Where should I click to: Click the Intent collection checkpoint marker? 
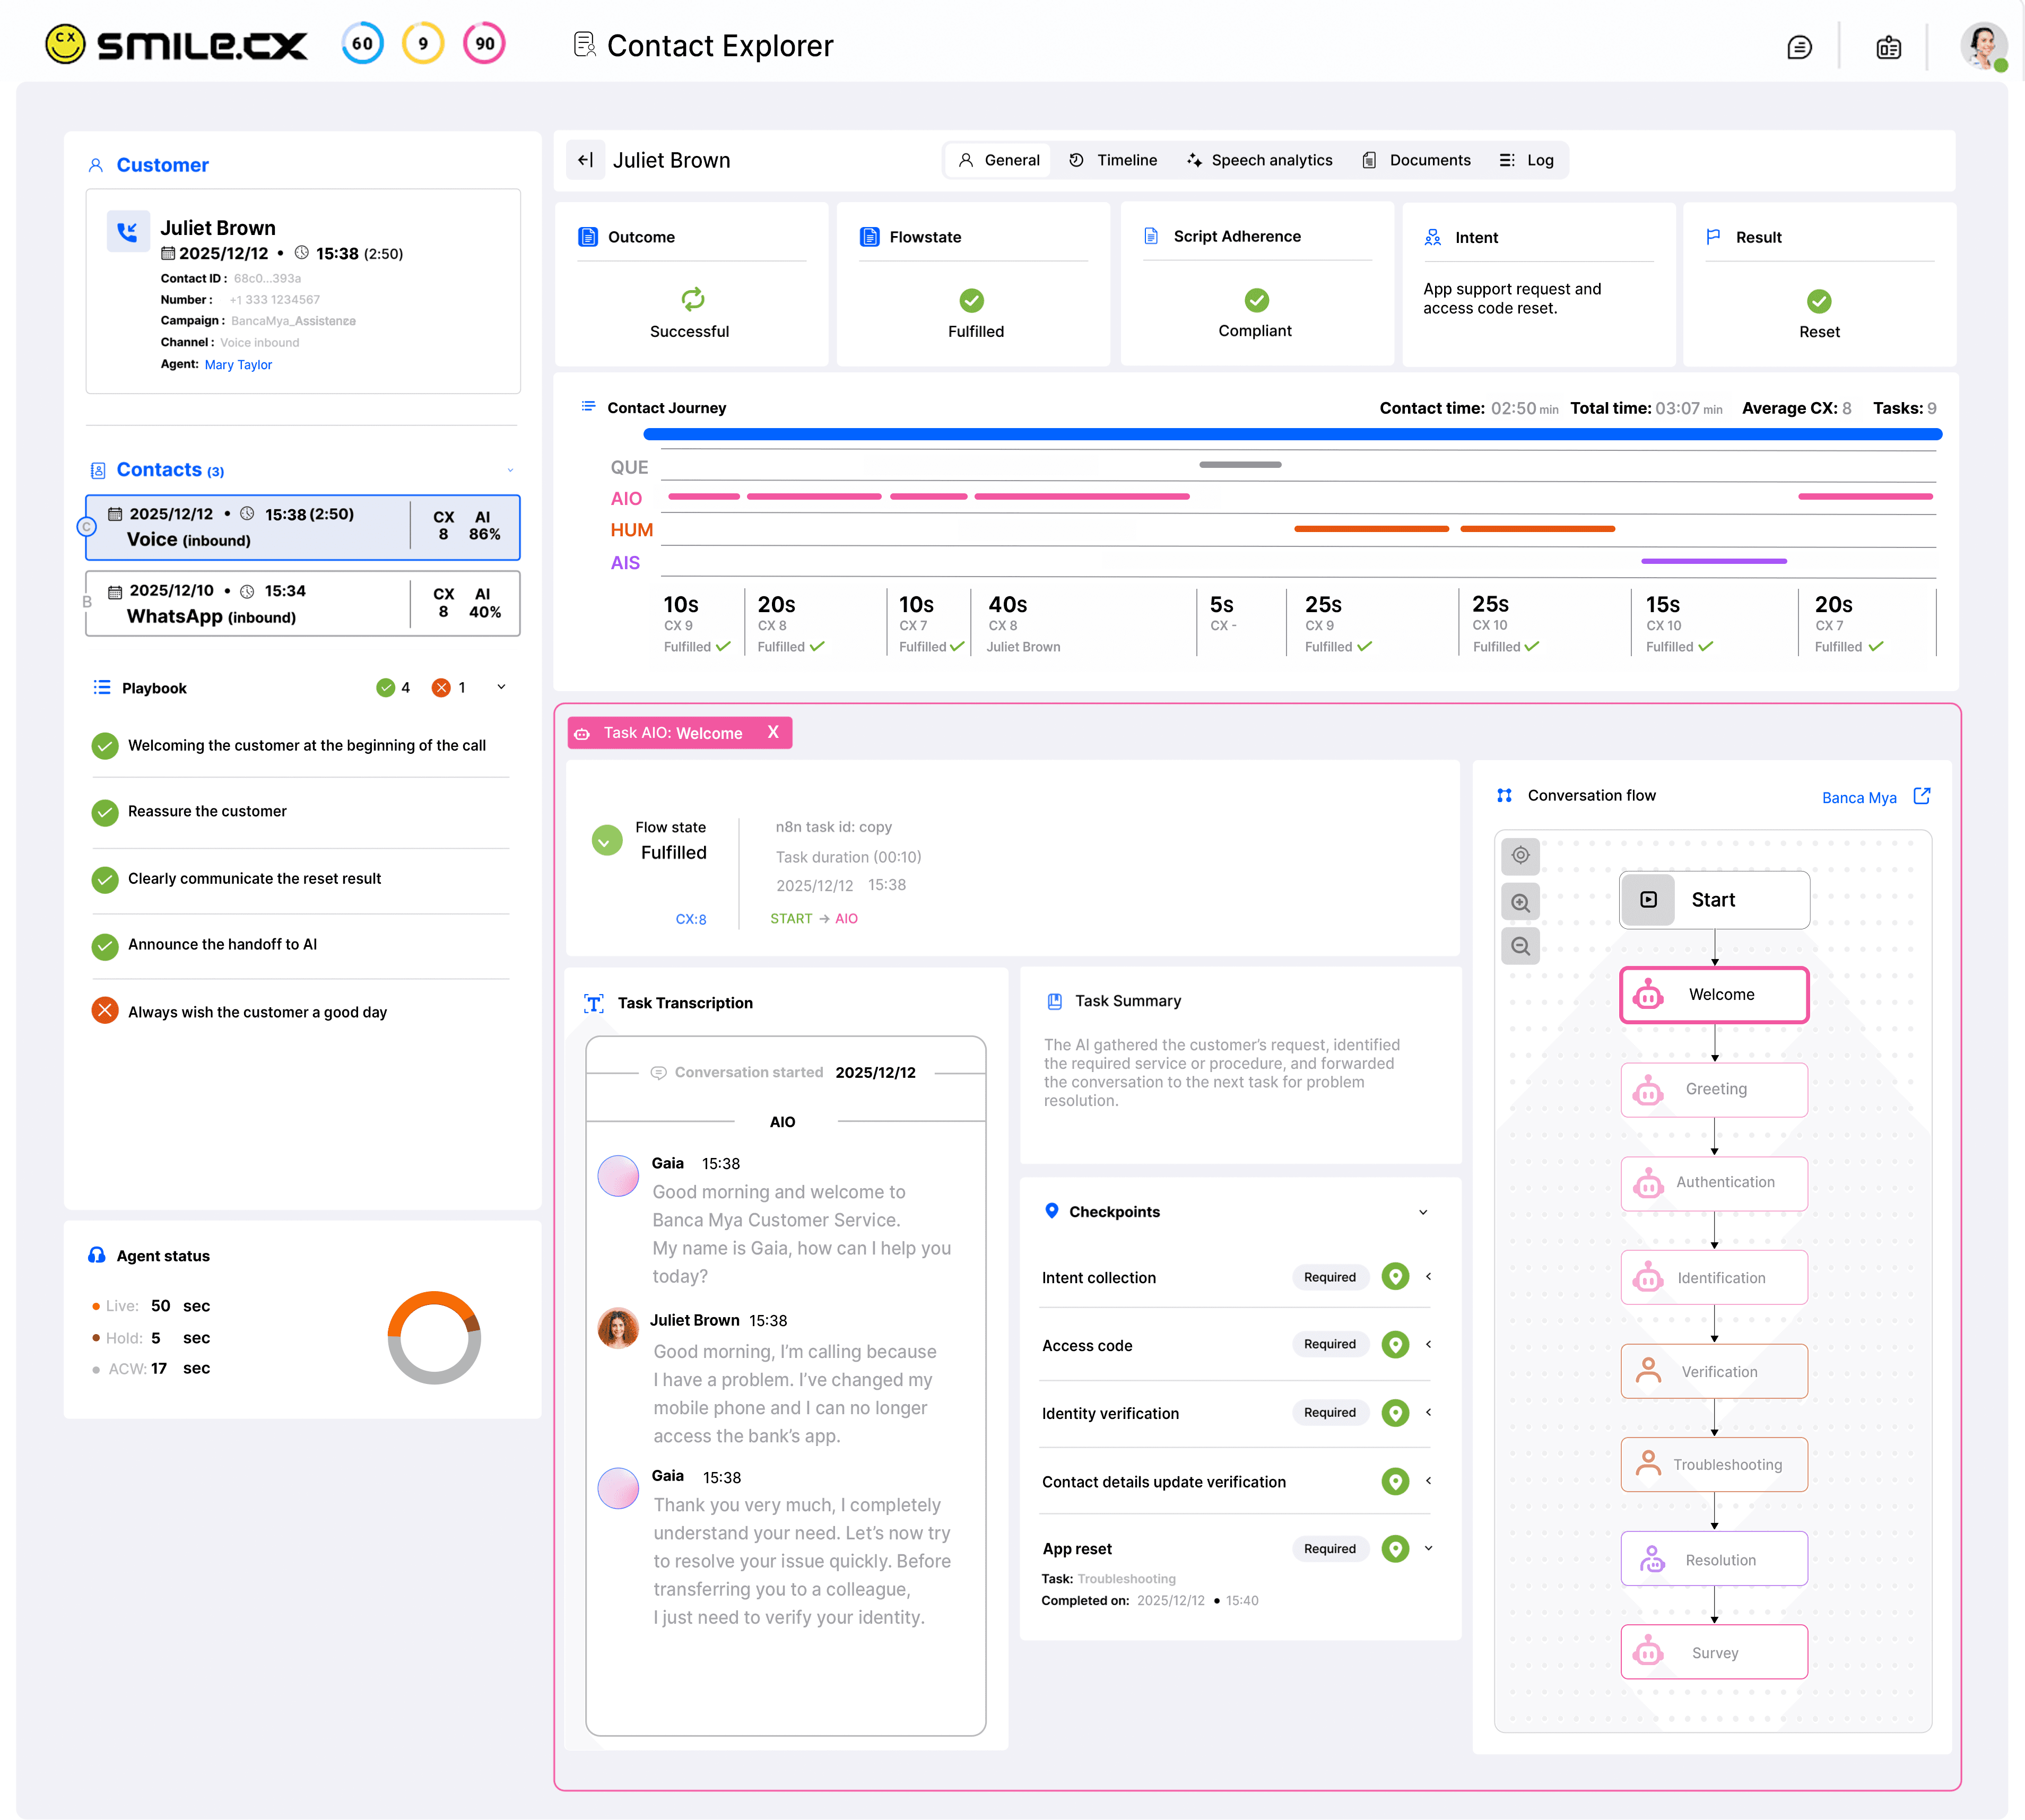[x=1395, y=1277]
